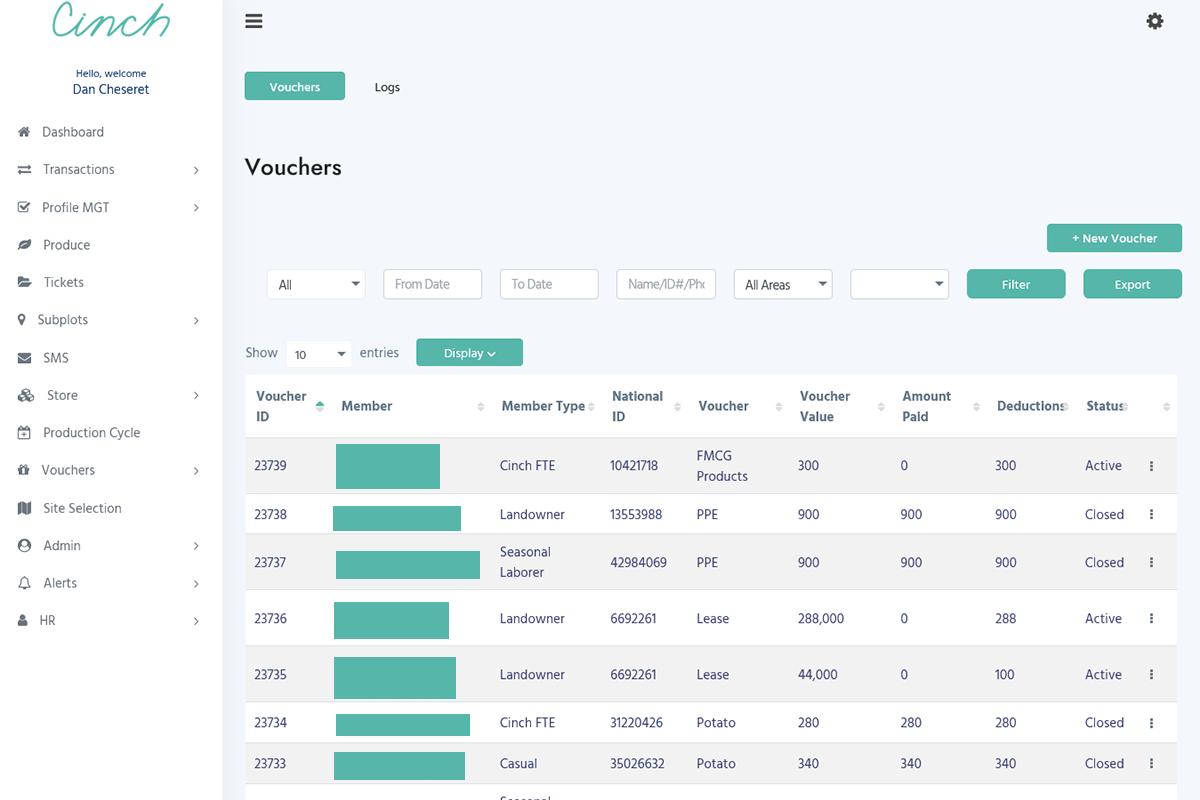Image resolution: width=1200 pixels, height=800 pixels.
Task: Select the Transactions sidebar icon
Action: [x=23, y=169]
